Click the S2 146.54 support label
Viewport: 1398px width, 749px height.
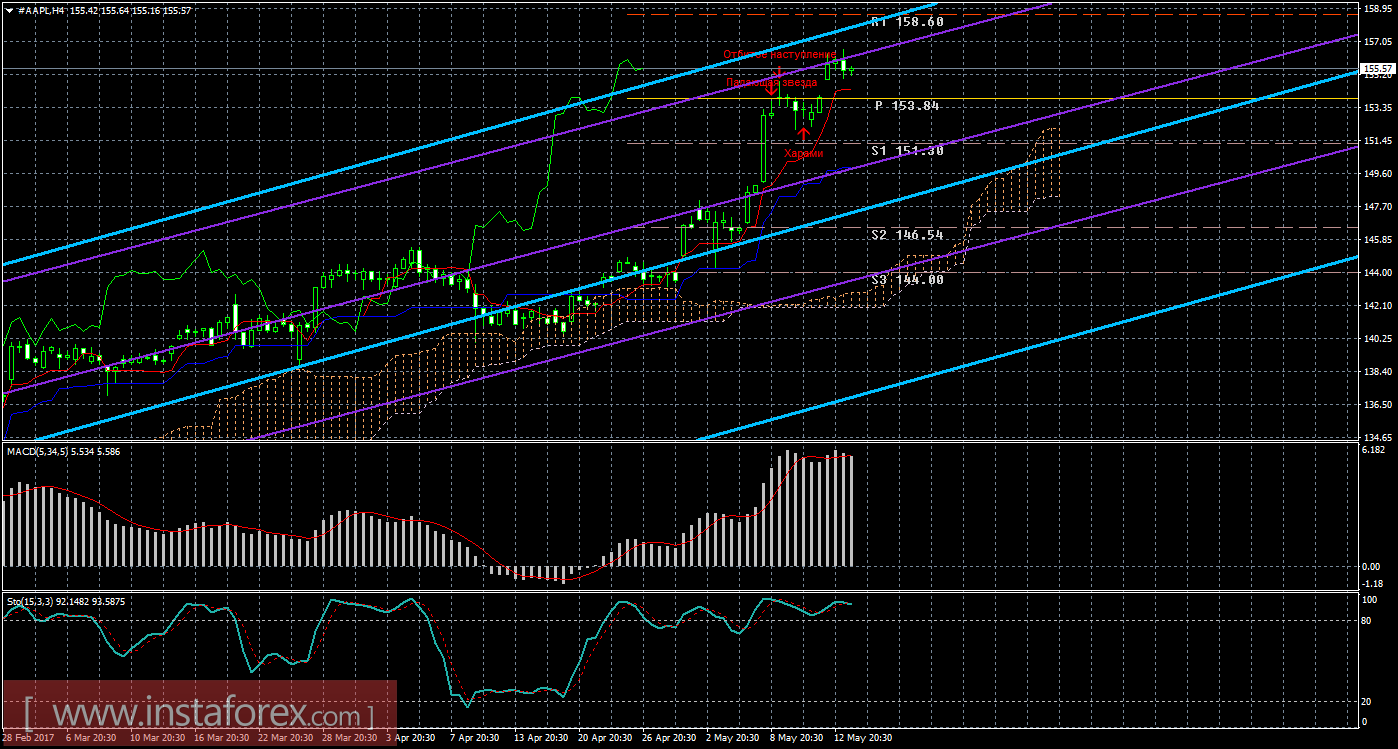coord(907,234)
